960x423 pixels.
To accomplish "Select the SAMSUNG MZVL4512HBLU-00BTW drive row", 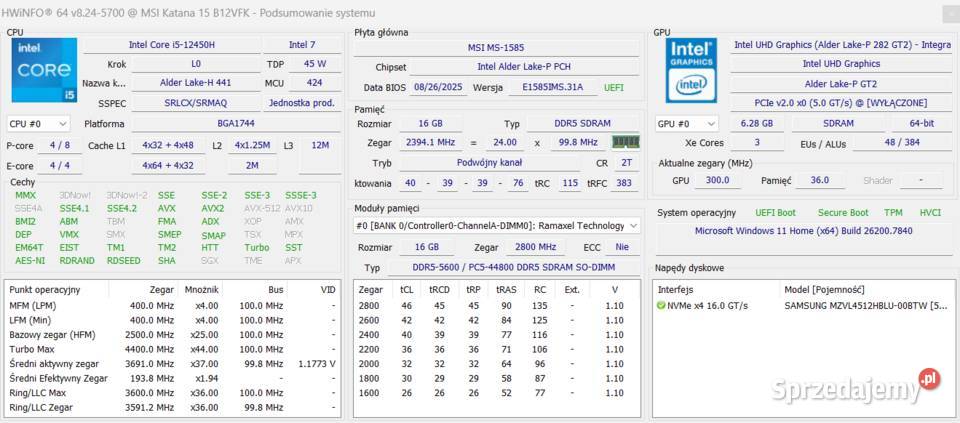I will point(803,305).
